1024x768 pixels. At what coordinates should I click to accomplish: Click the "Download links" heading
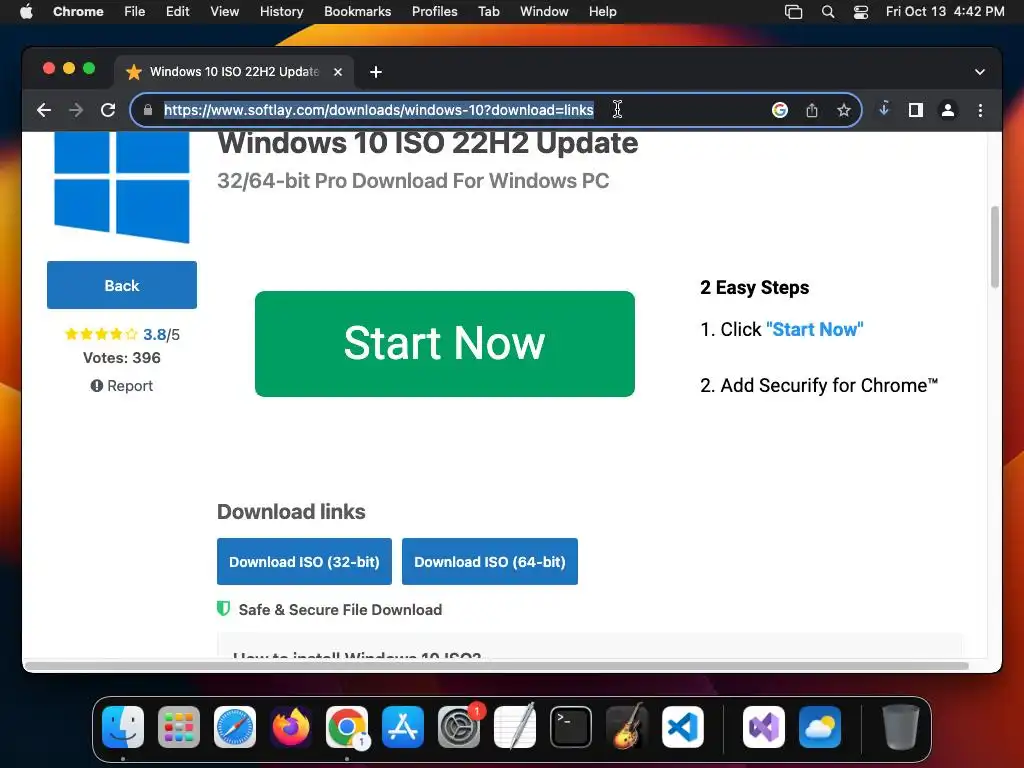[291, 512]
